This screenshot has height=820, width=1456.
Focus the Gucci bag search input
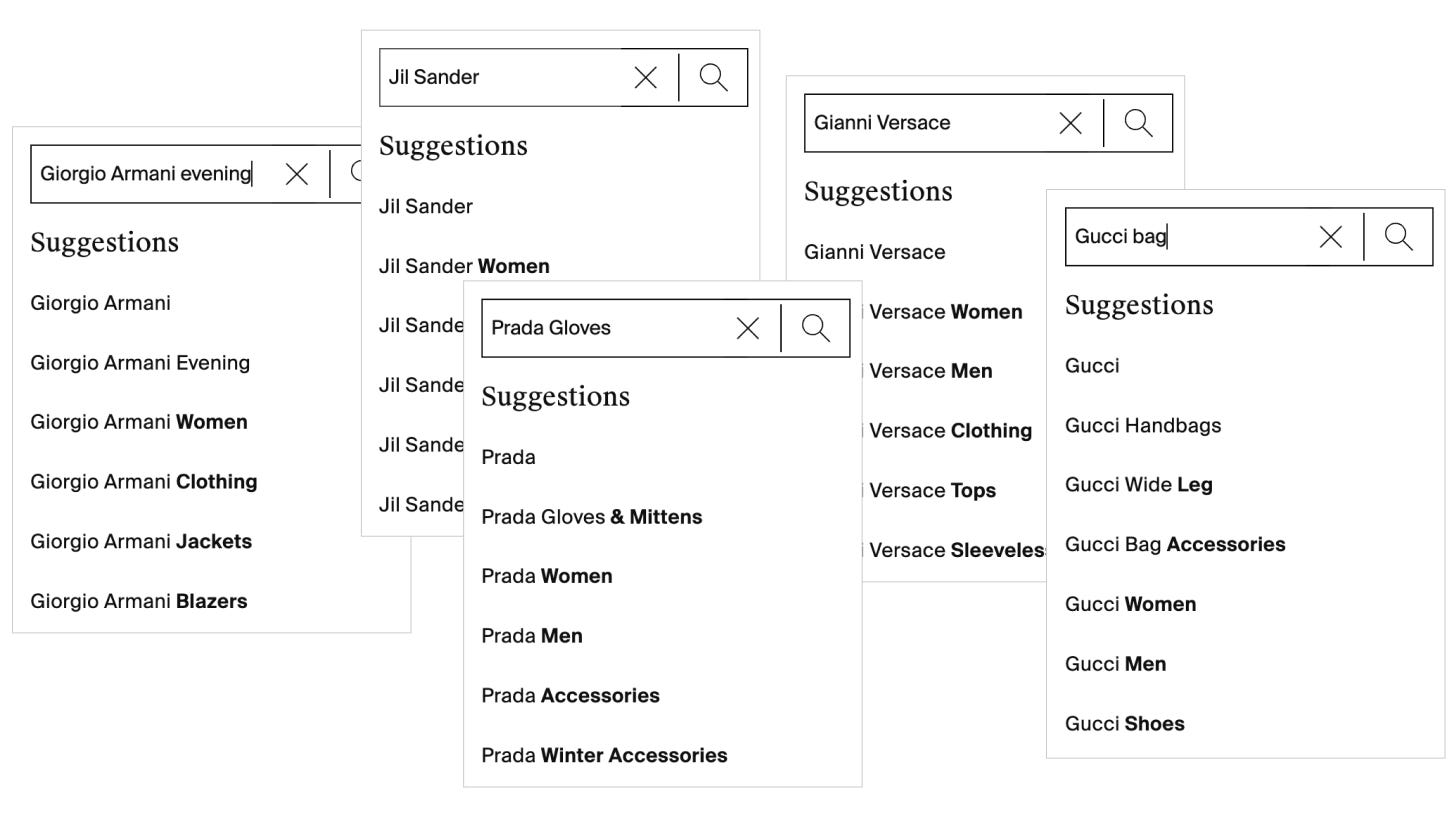click(1186, 237)
